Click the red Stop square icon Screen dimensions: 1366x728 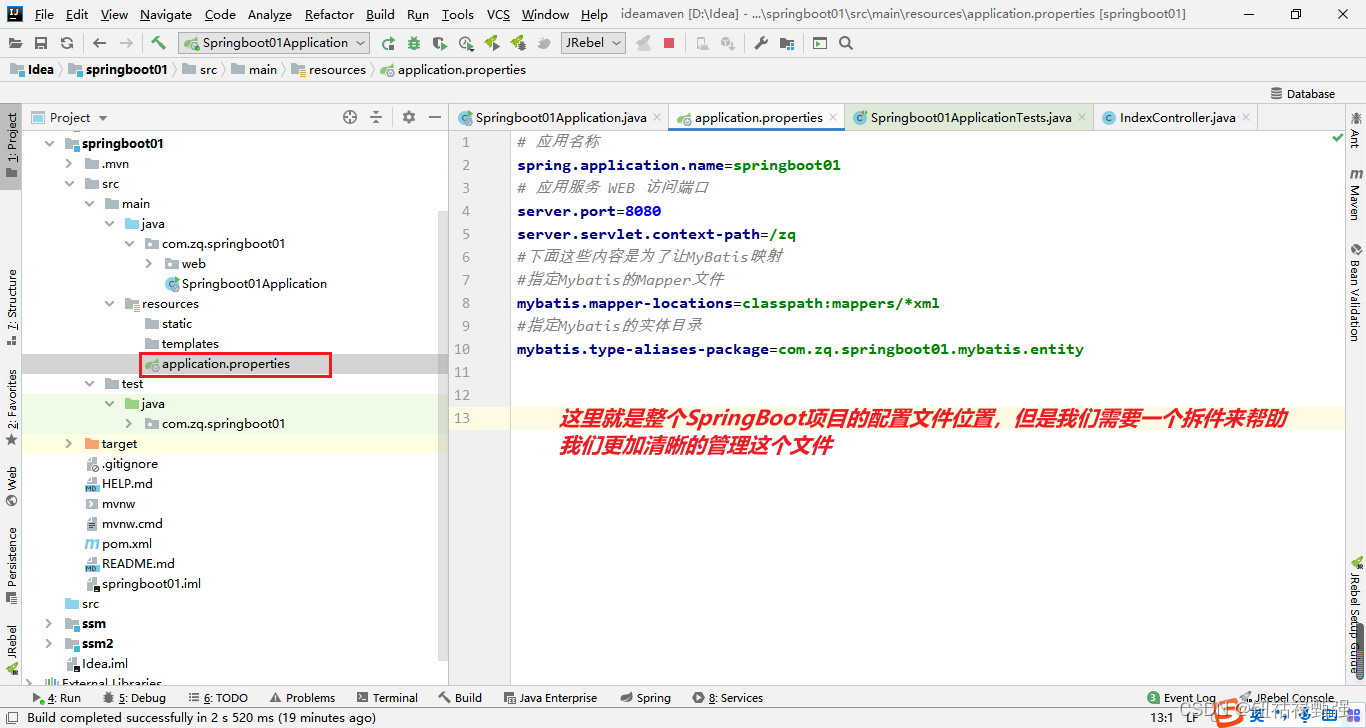pos(669,43)
